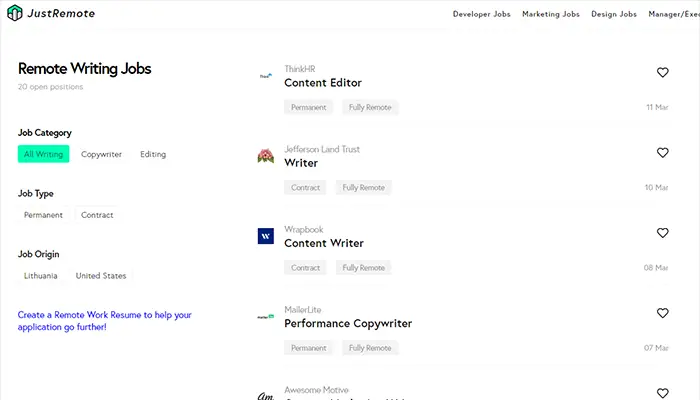Toggle the Contract job type filter
The width and height of the screenshot is (700, 400).
[x=97, y=215]
